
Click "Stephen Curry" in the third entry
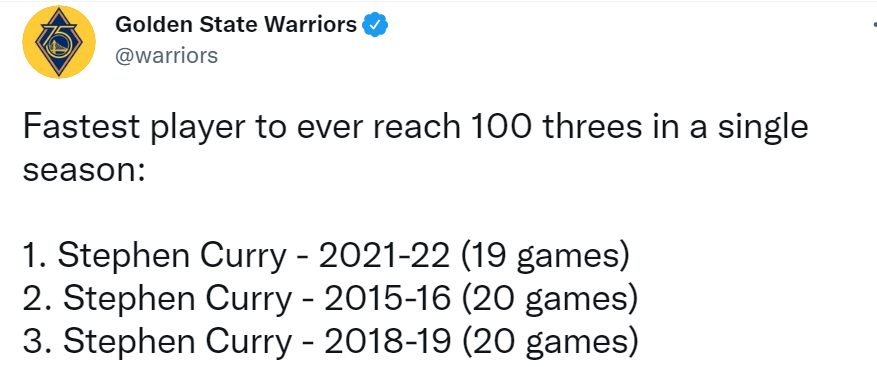click(177, 342)
